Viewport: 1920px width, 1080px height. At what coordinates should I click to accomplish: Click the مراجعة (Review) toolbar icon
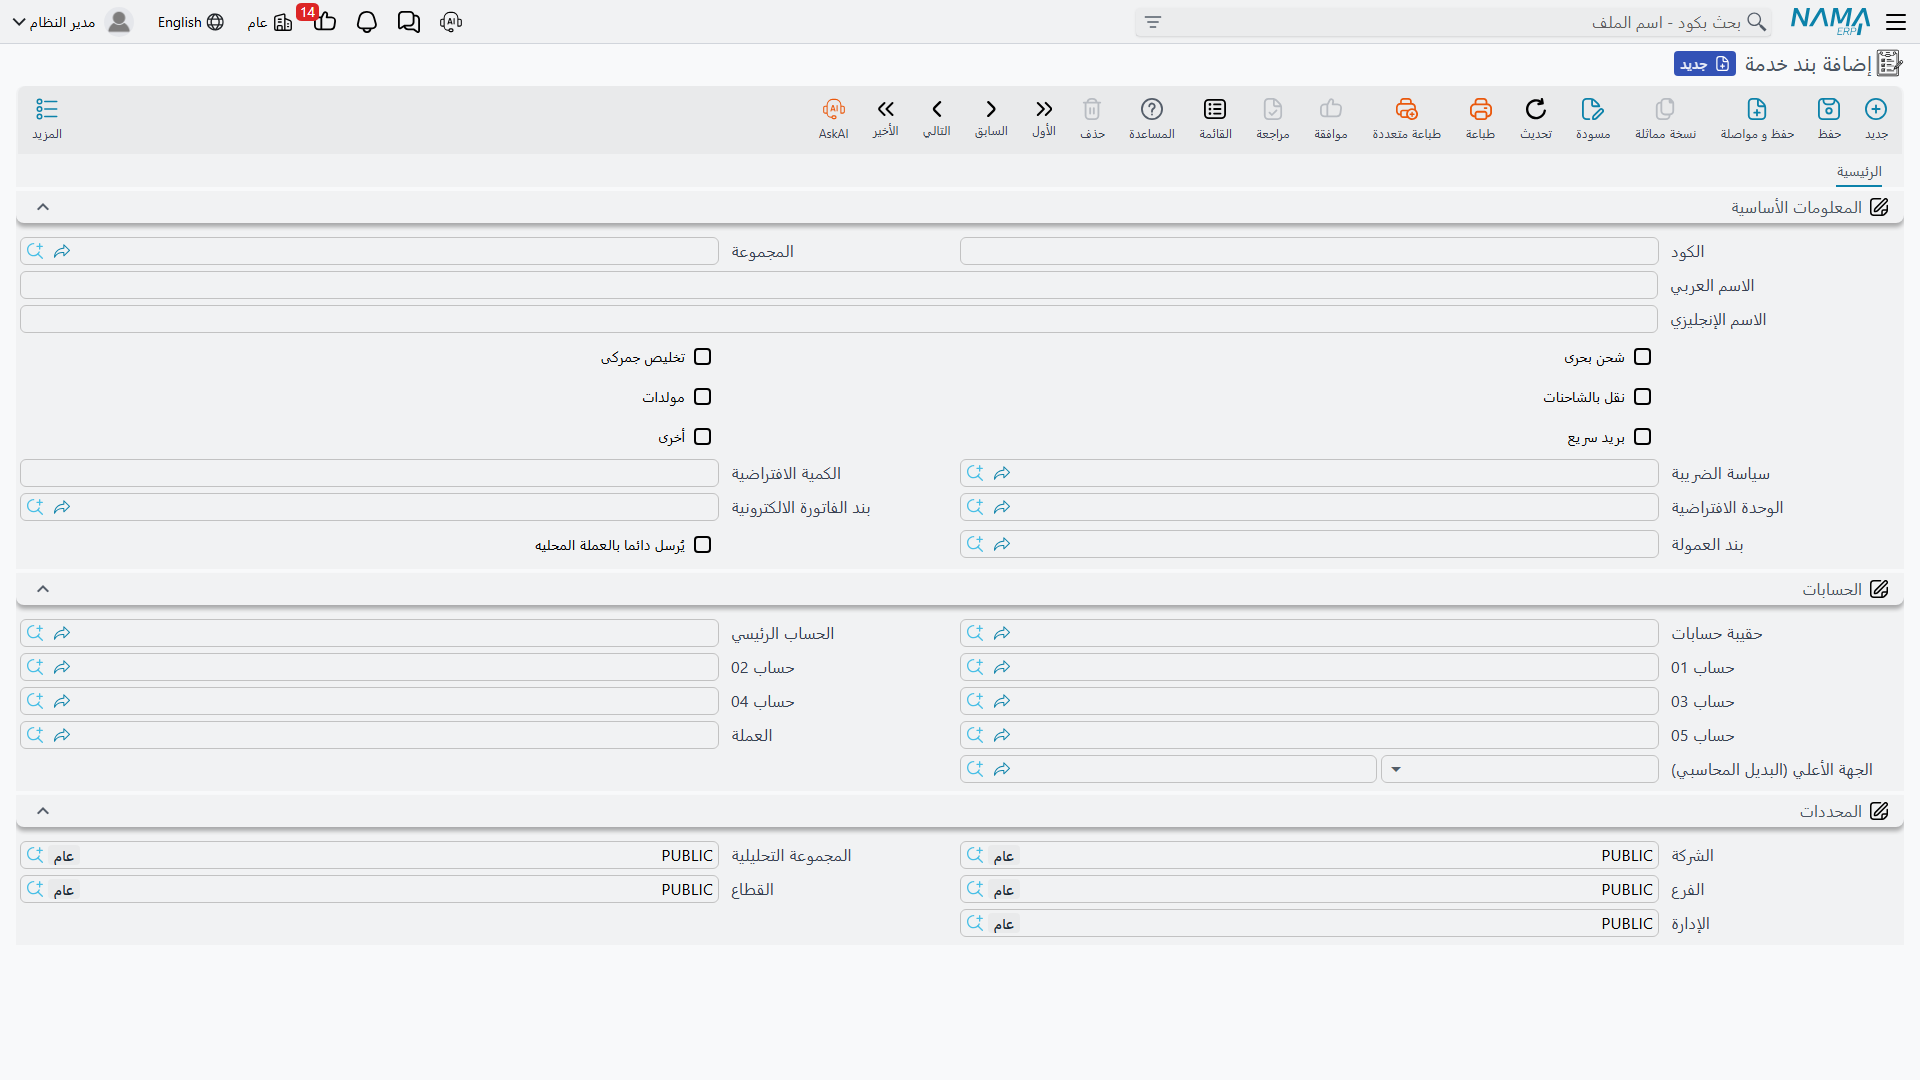click(1273, 109)
